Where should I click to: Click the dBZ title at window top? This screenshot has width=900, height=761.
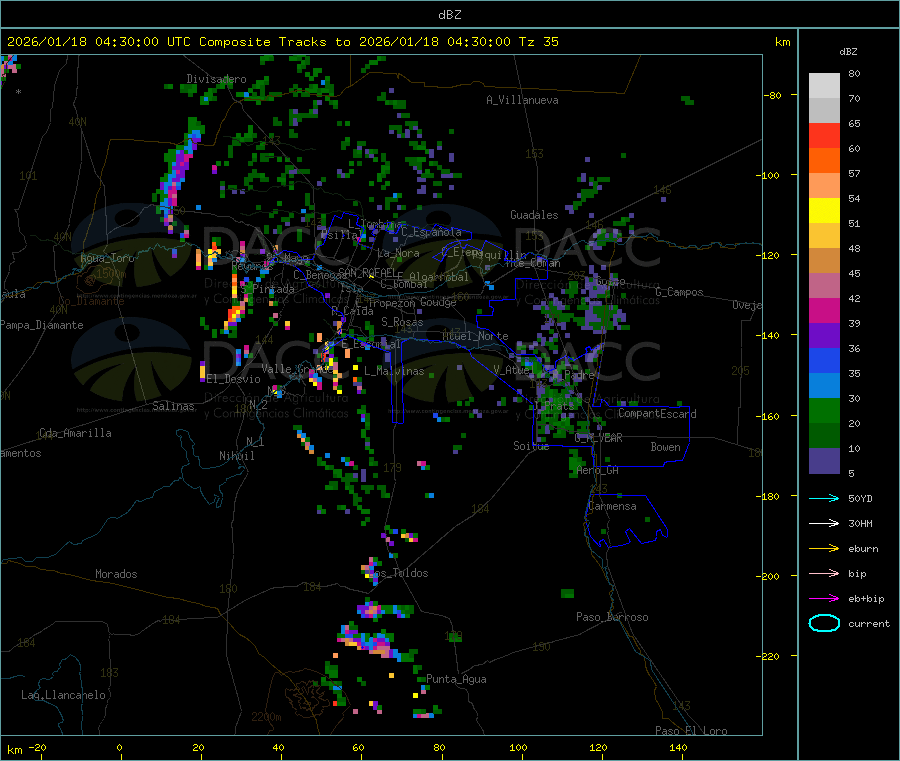[449, 15]
